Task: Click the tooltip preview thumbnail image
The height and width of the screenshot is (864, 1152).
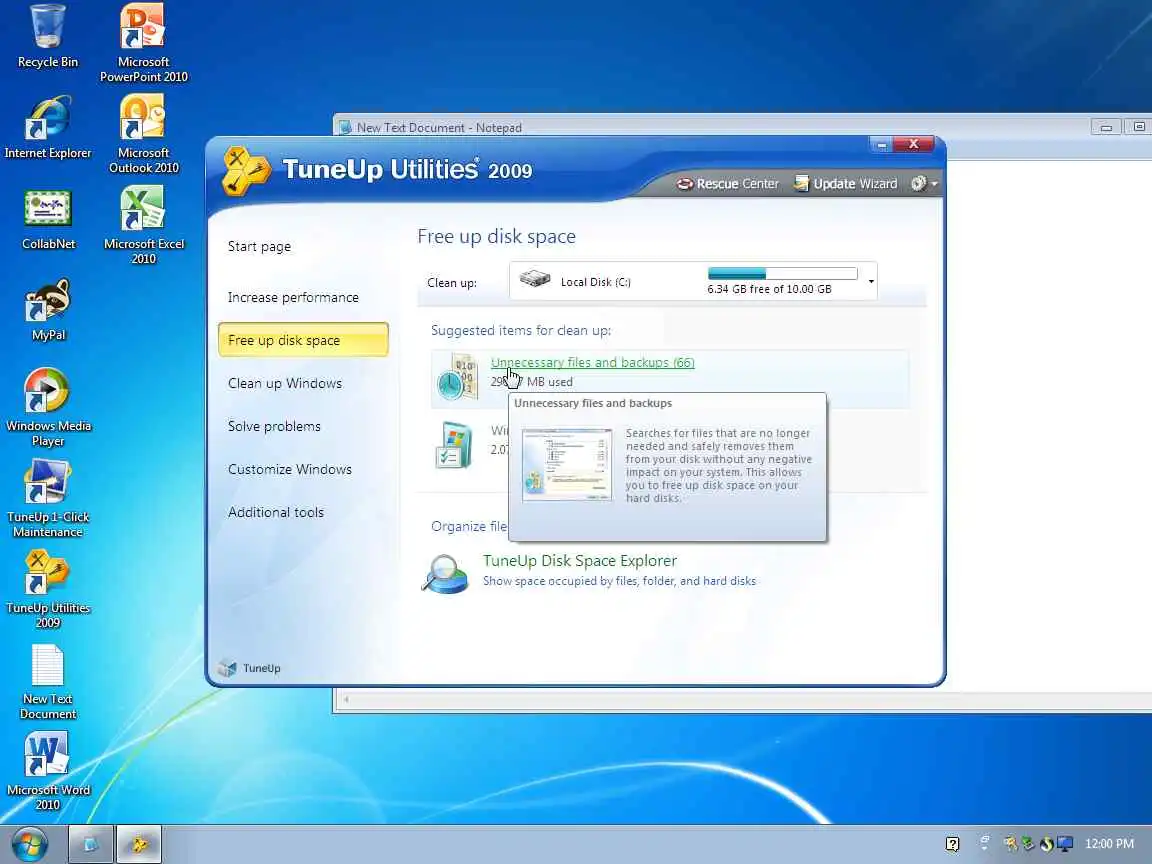Action: (566, 465)
